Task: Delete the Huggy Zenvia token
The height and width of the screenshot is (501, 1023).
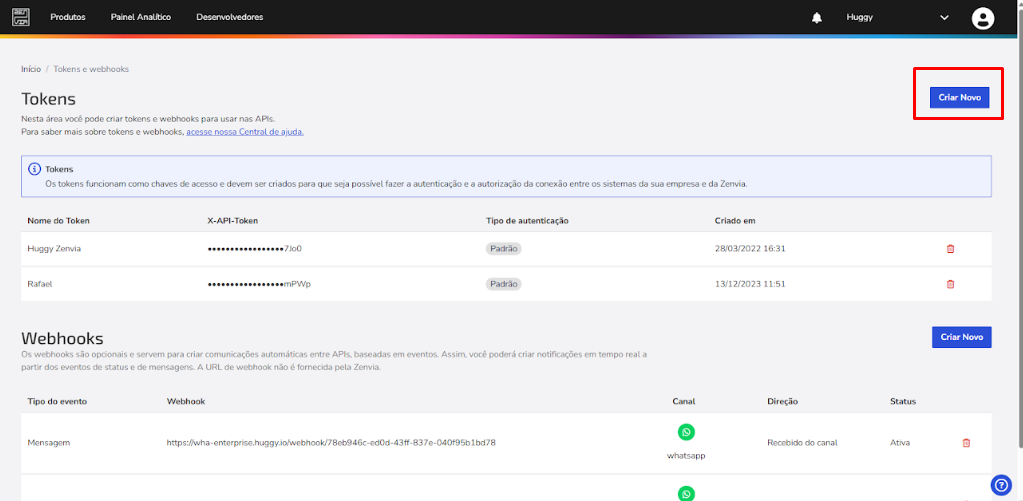Action: (x=950, y=249)
